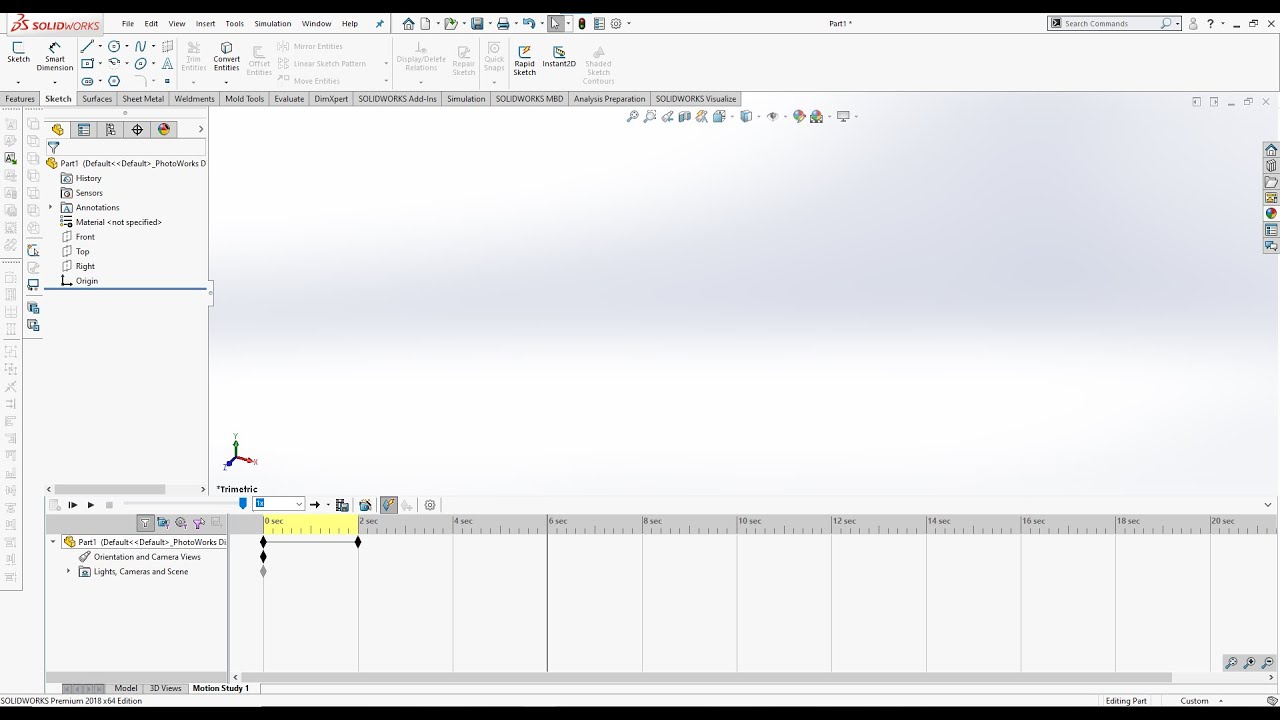Image resolution: width=1280 pixels, height=720 pixels.
Task: Enable Instant2D
Action: pyautogui.click(x=559, y=56)
